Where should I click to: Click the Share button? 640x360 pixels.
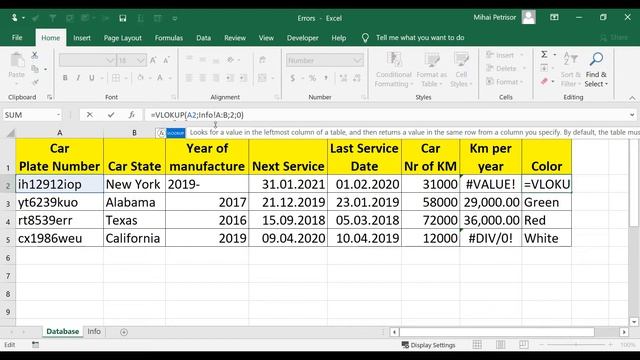click(x=614, y=38)
